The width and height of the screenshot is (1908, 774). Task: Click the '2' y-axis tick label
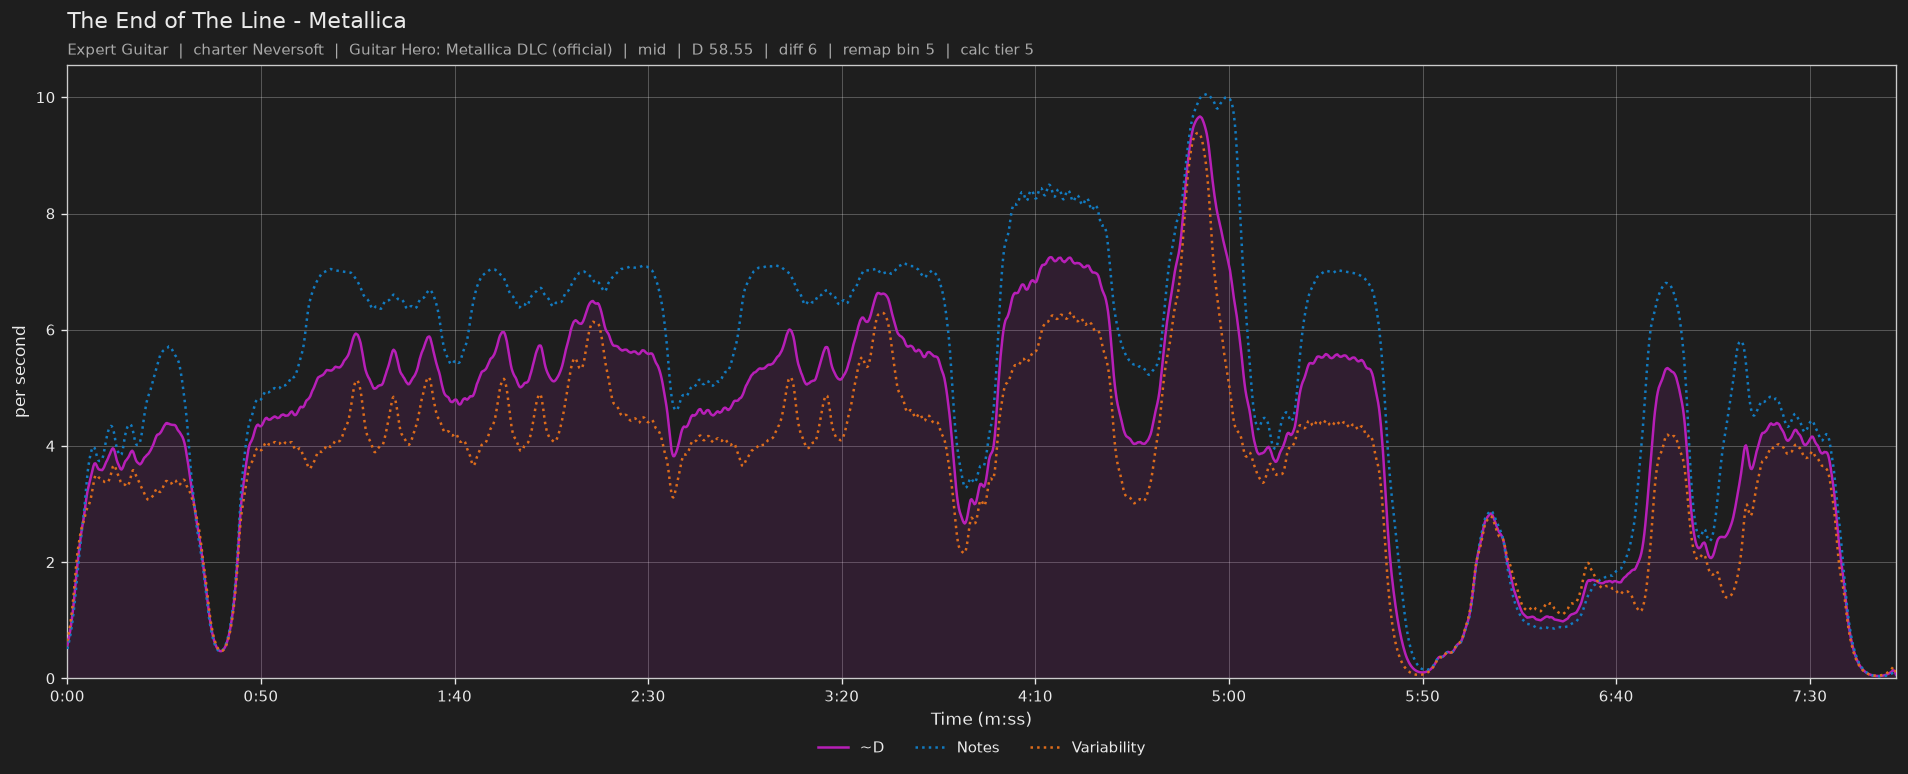[x=51, y=562]
